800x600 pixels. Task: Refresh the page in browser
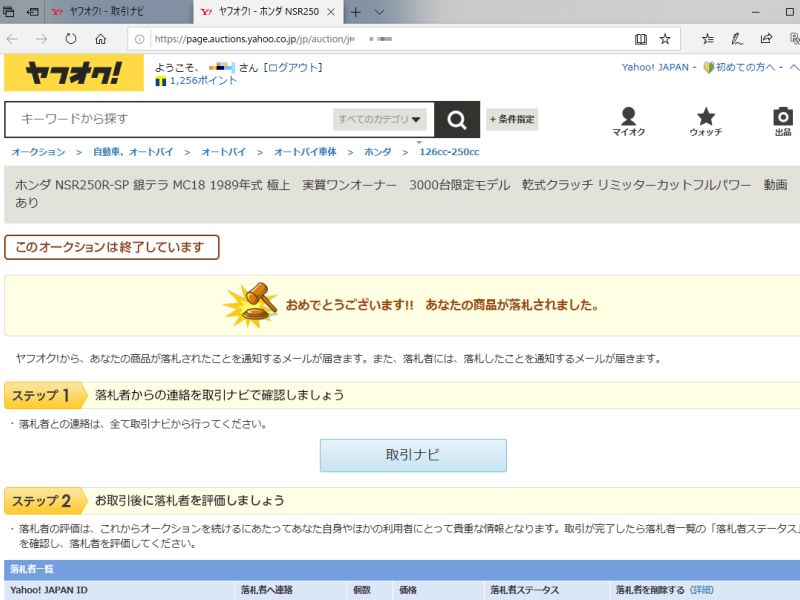point(71,39)
